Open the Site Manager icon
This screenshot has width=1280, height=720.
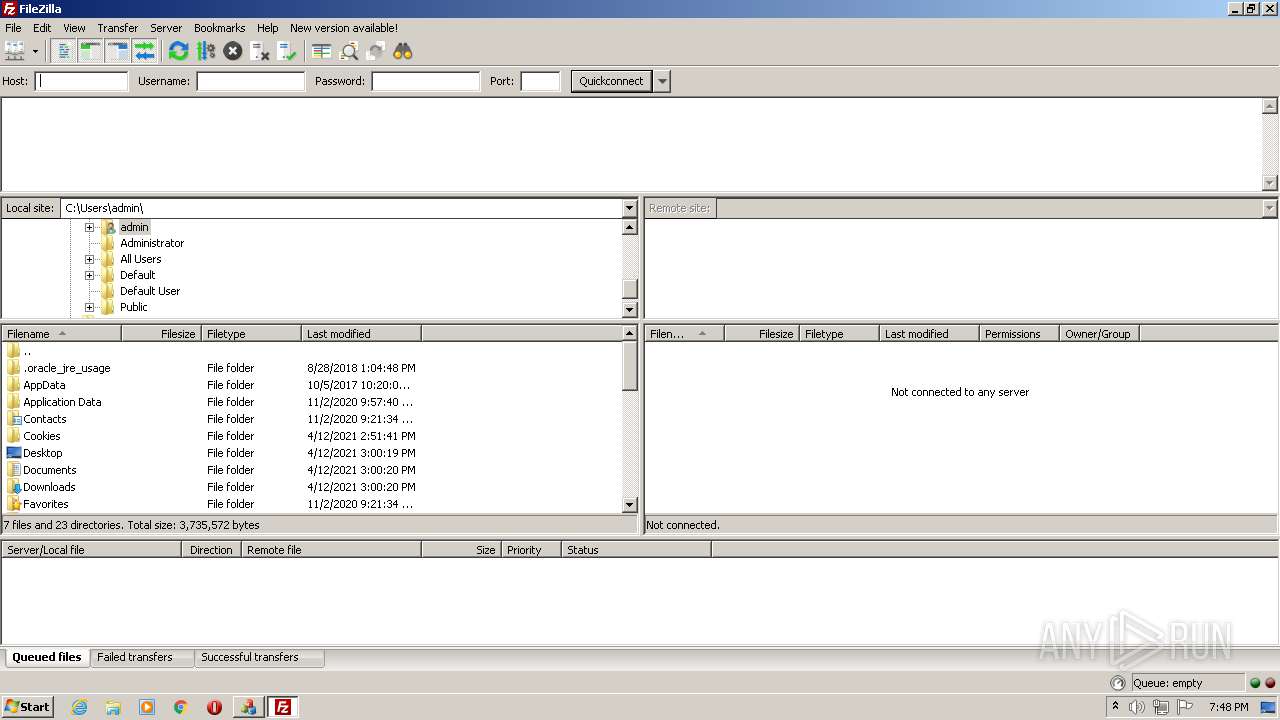[x=15, y=51]
